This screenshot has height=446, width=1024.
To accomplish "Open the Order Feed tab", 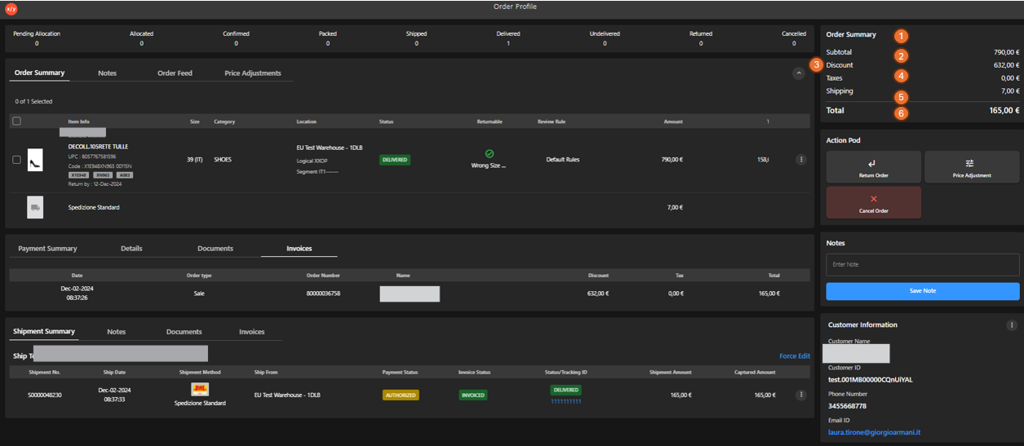I will click(x=175, y=73).
